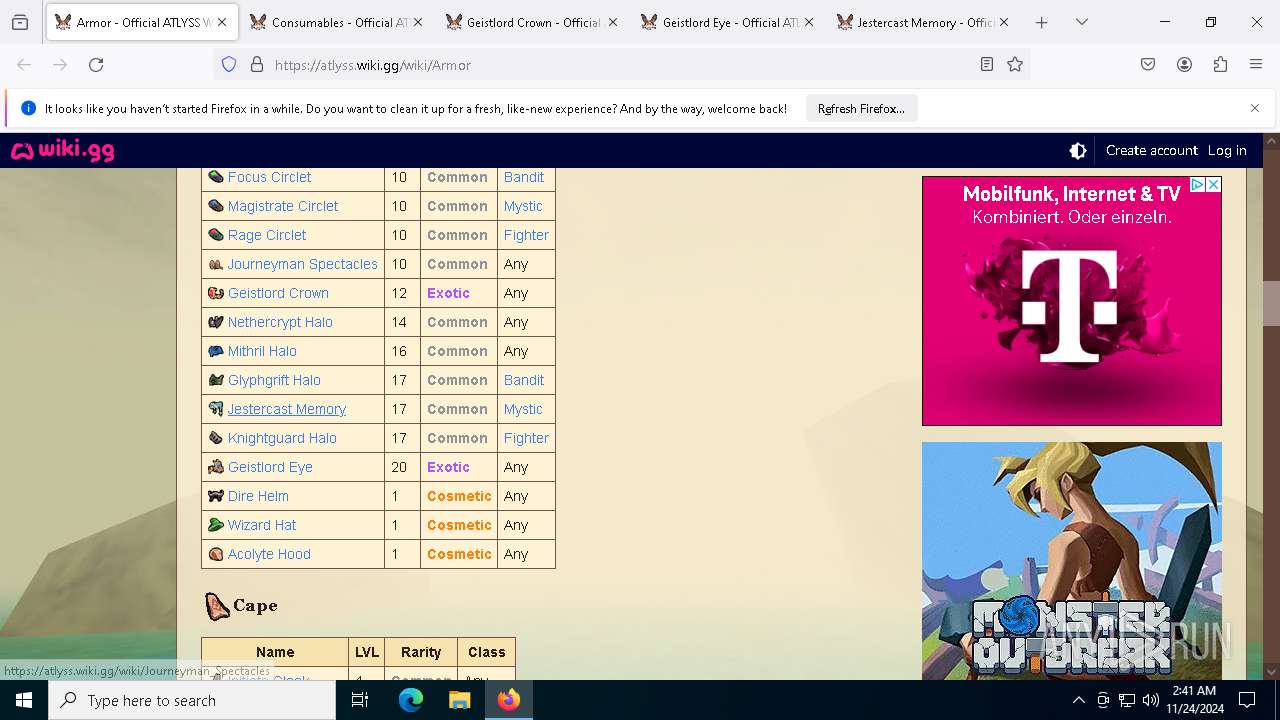Click the Focus Circlet item icon
Viewport: 1280px width, 720px height.
click(x=215, y=177)
